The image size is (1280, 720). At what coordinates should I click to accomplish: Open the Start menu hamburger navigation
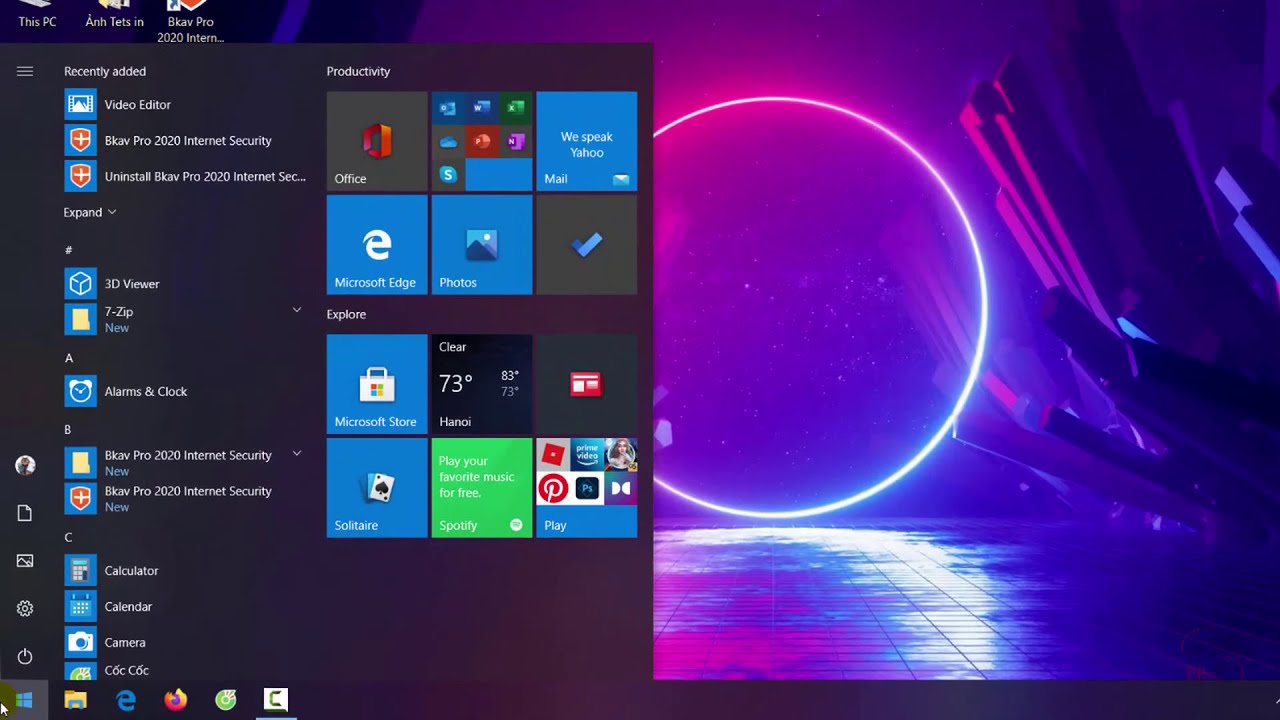(25, 71)
